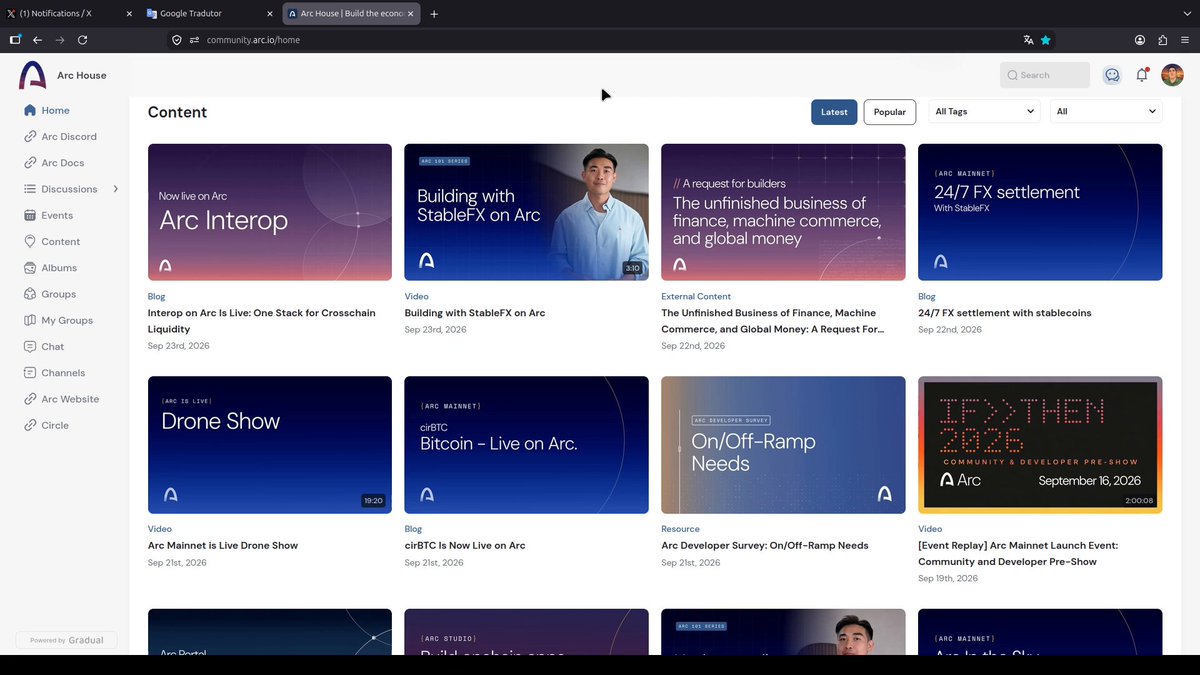
Task: Open '24/7 FX settlement with stablecoins' title
Action: point(1004,313)
